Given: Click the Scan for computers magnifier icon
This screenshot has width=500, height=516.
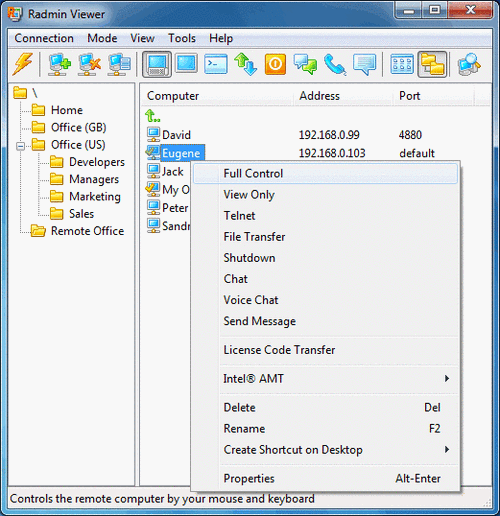Looking at the screenshot, I should tap(469, 64).
